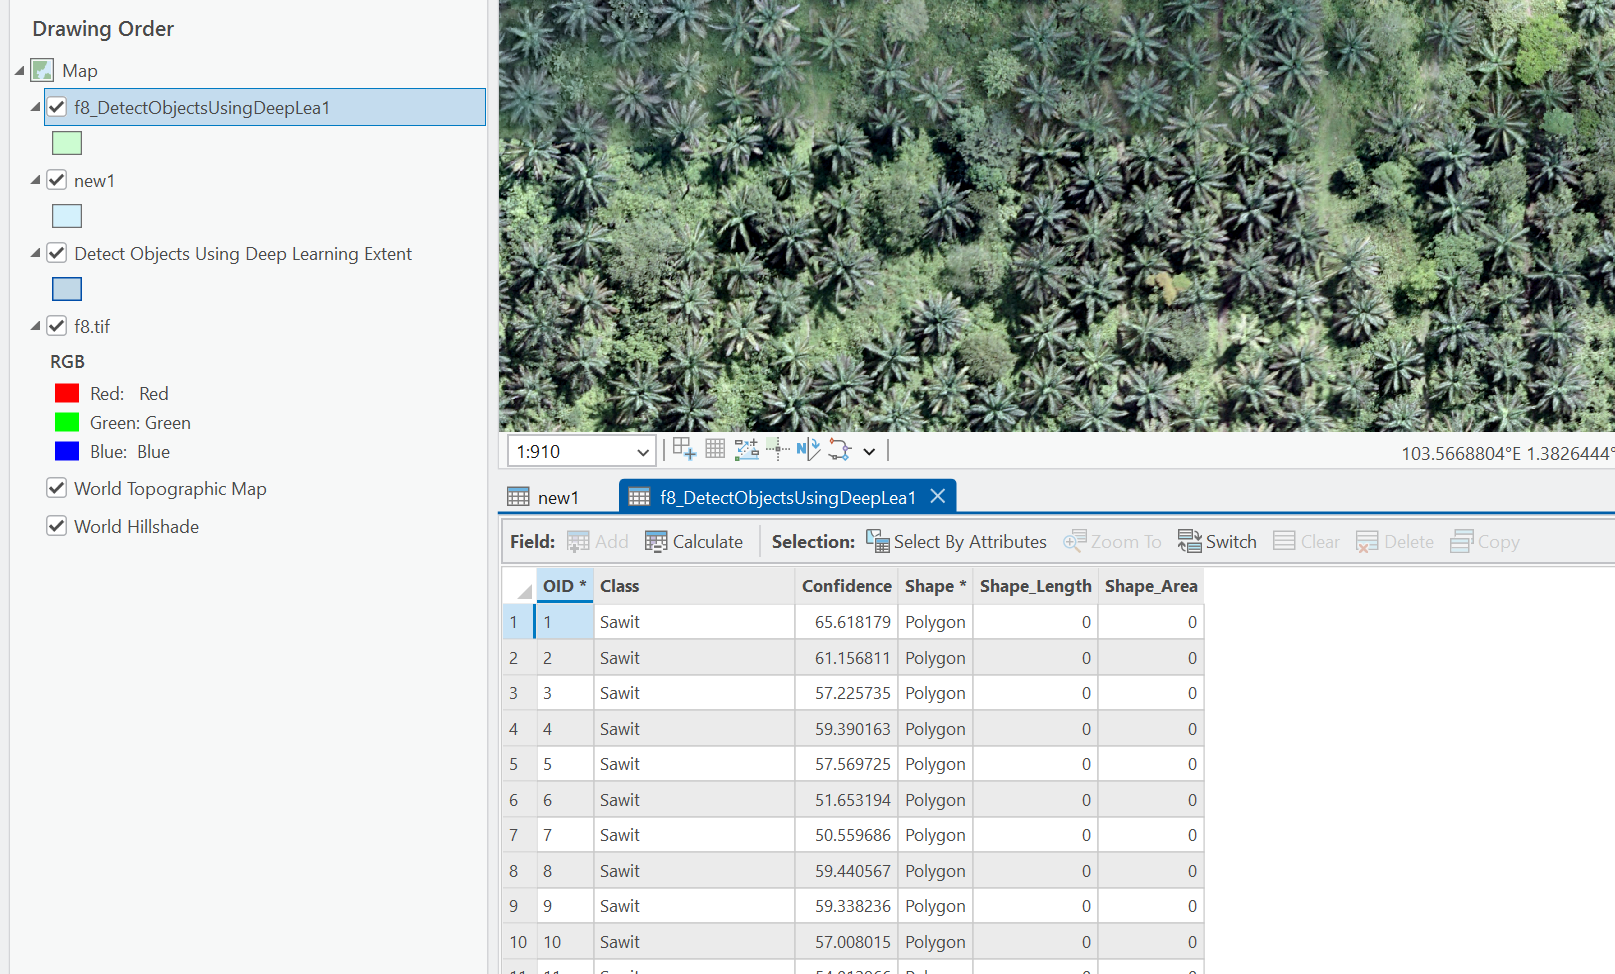Image resolution: width=1615 pixels, height=974 pixels.
Task: Open the 1:910 scale dropdown
Action: pyautogui.click(x=643, y=452)
